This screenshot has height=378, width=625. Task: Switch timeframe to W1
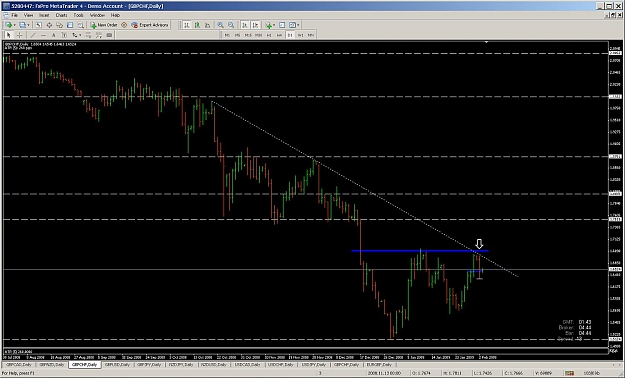[301, 35]
